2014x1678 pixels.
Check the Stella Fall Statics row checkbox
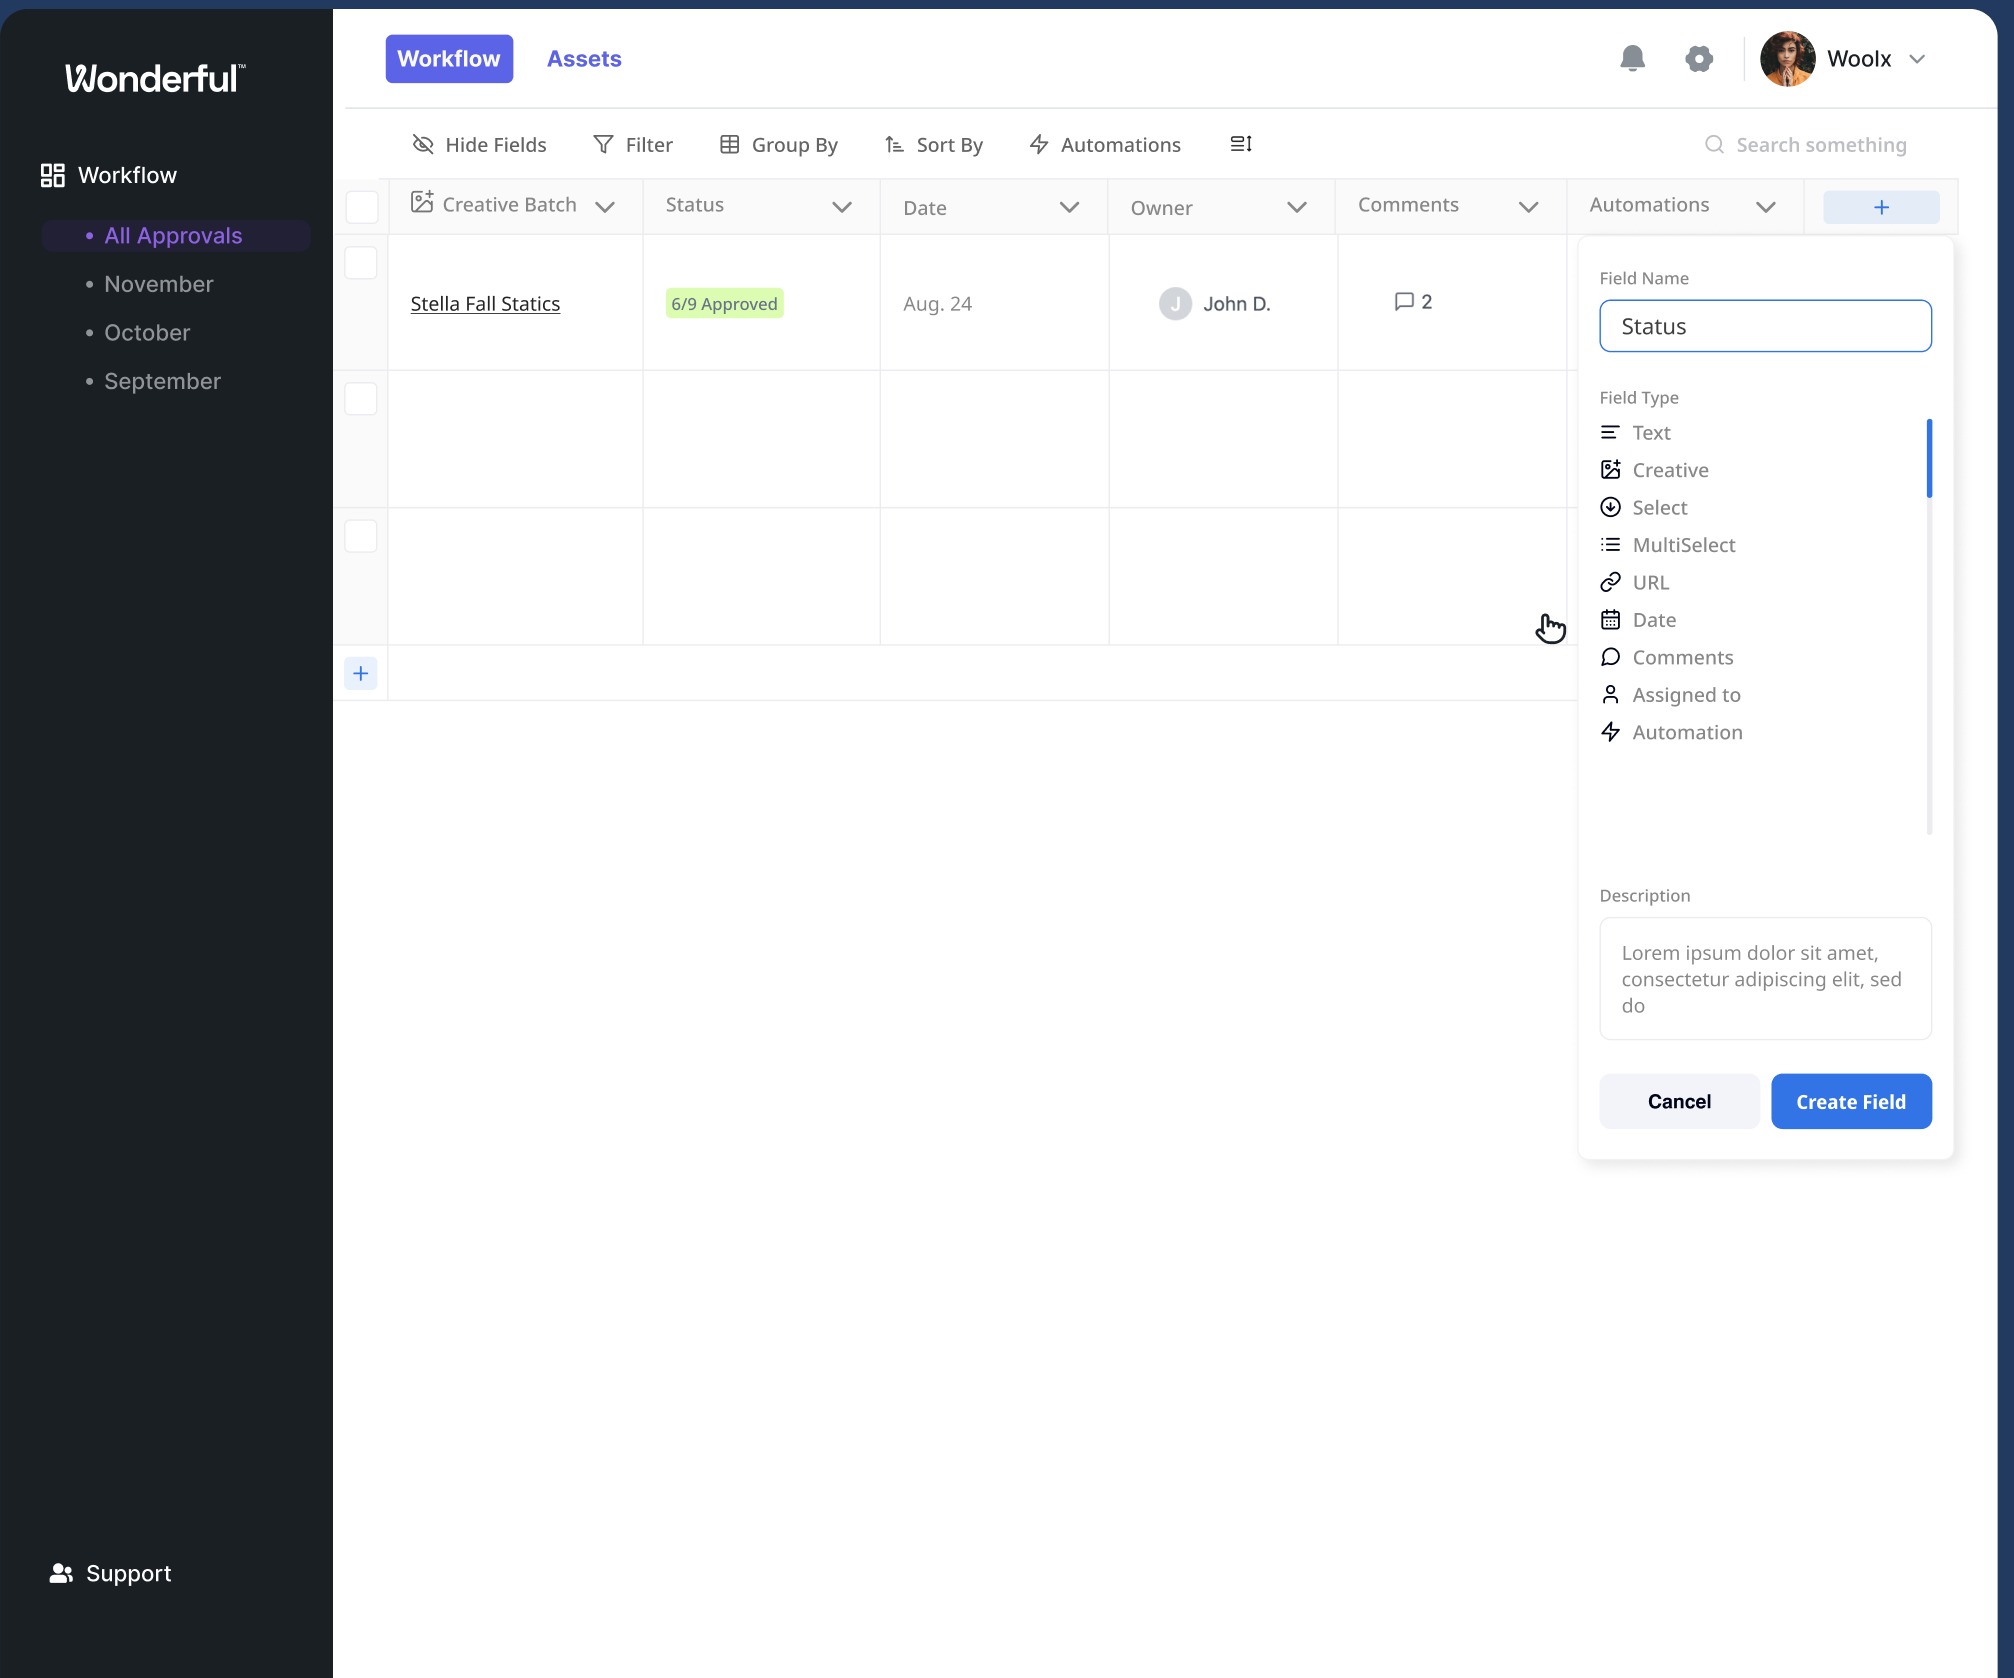click(x=361, y=263)
